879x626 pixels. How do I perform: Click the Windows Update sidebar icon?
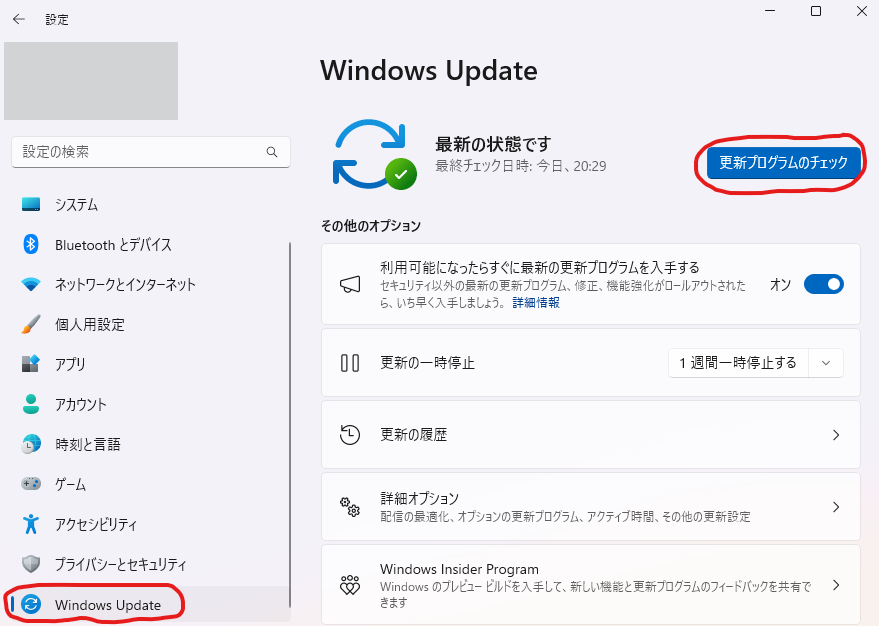click(x=31, y=604)
